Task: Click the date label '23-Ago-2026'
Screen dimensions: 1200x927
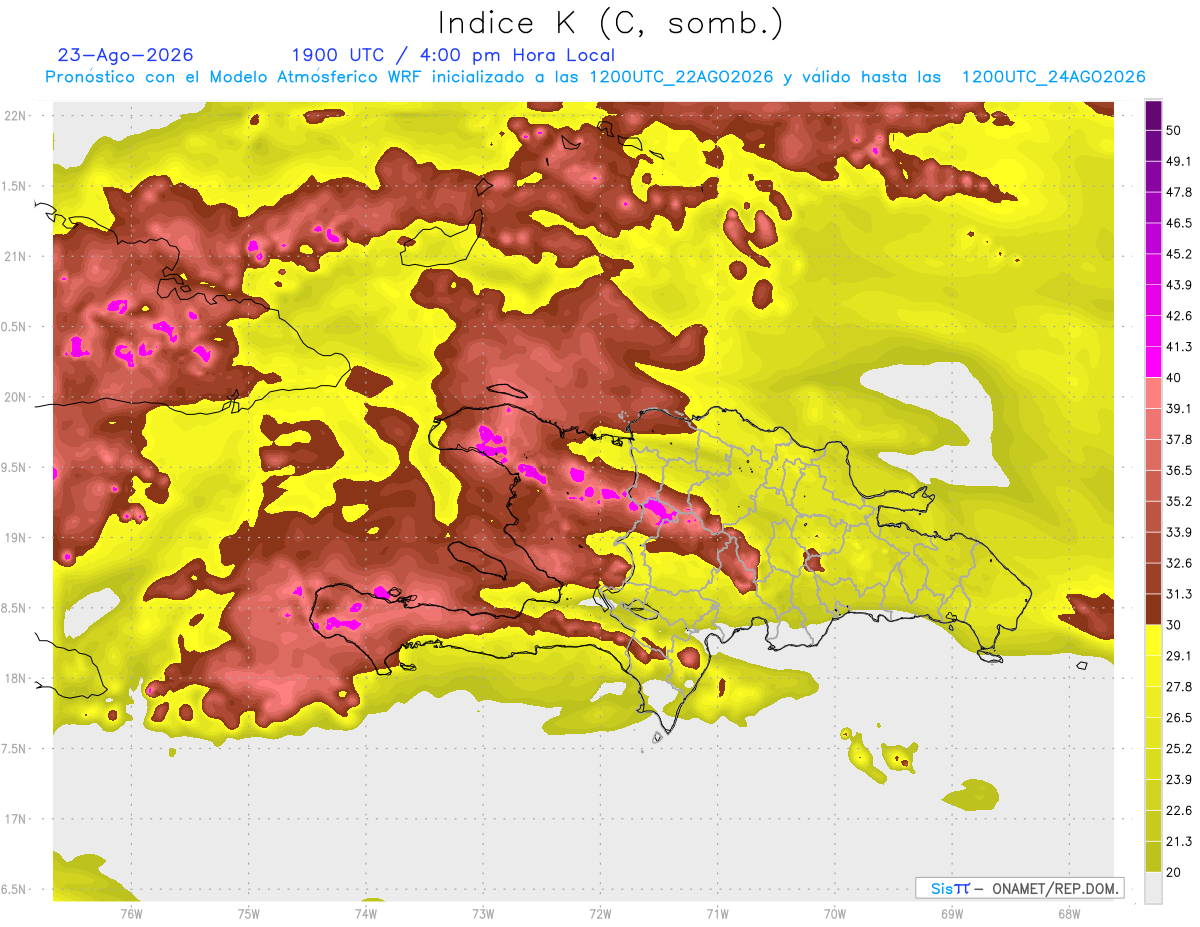Action: tap(126, 55)
